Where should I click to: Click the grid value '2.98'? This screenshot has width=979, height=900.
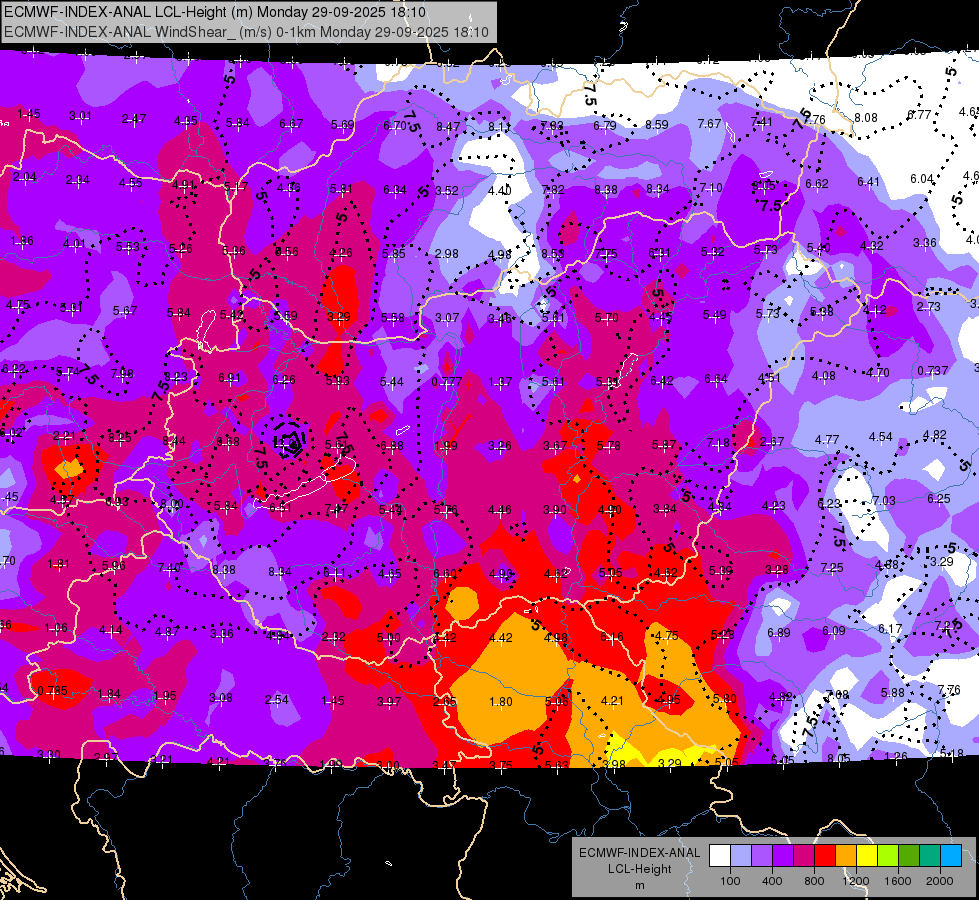[446, 254]
